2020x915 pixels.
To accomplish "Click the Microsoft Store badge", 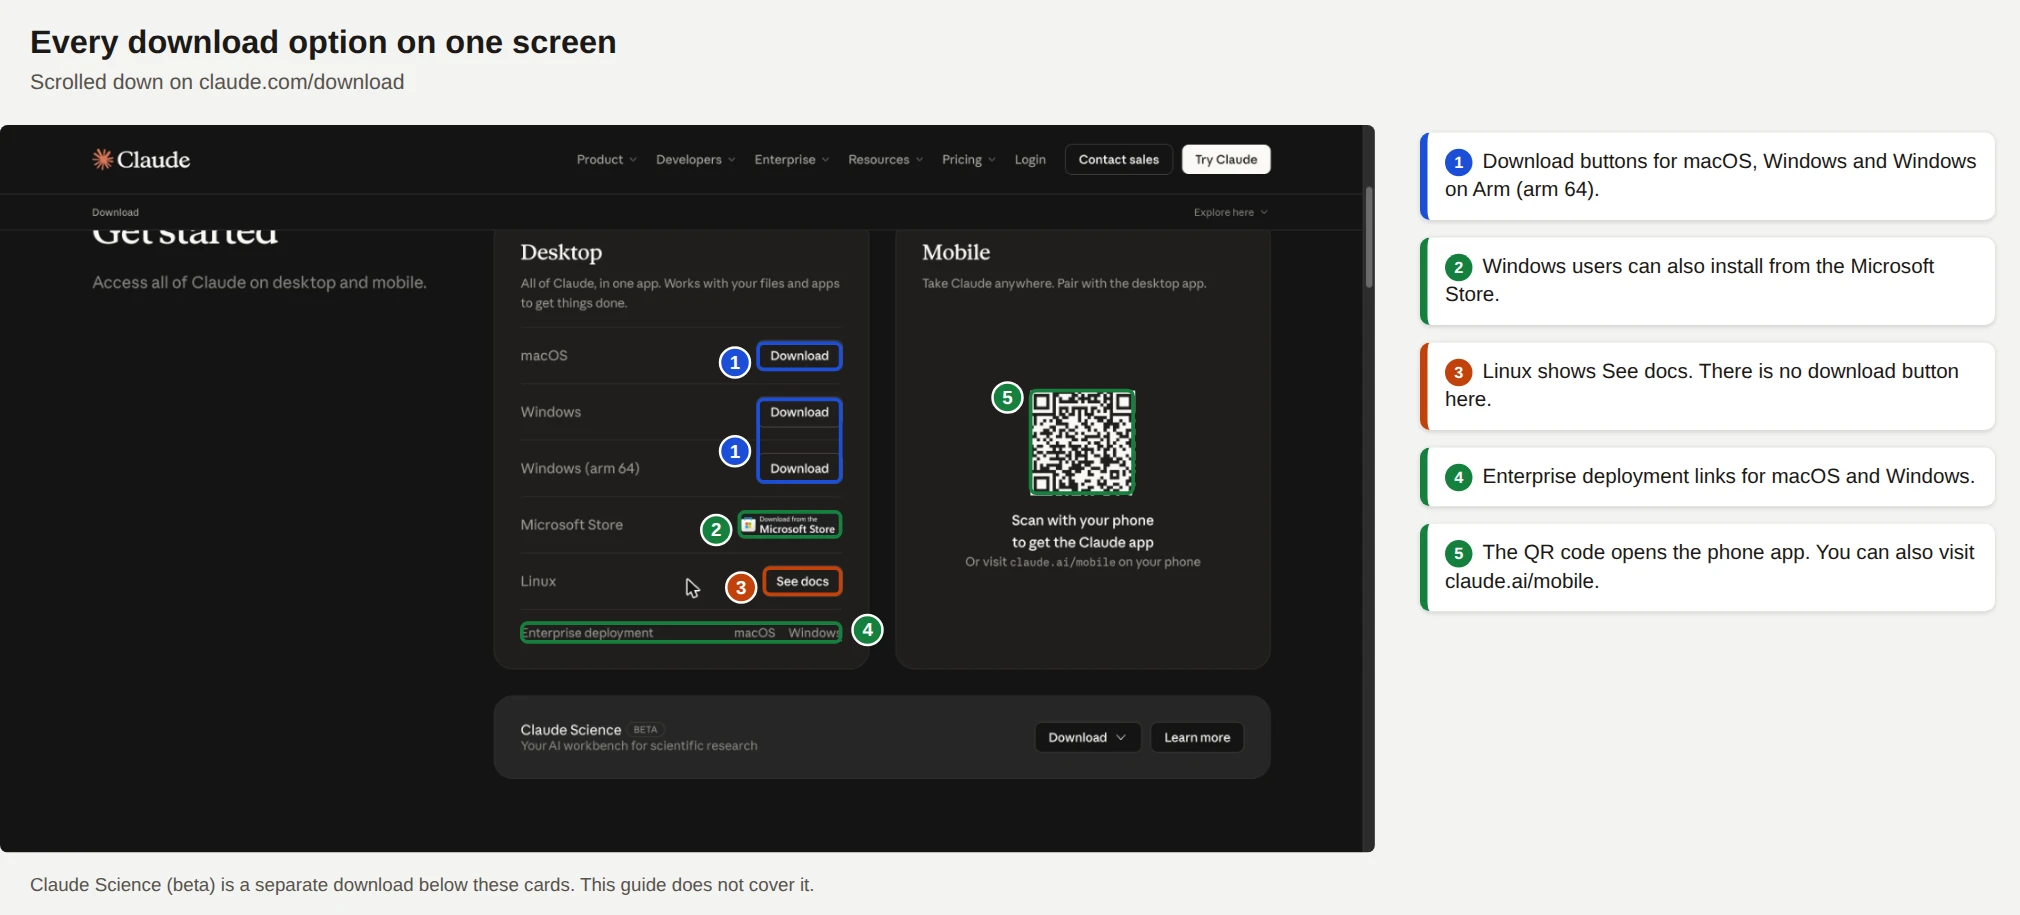I will click(790, 525).
